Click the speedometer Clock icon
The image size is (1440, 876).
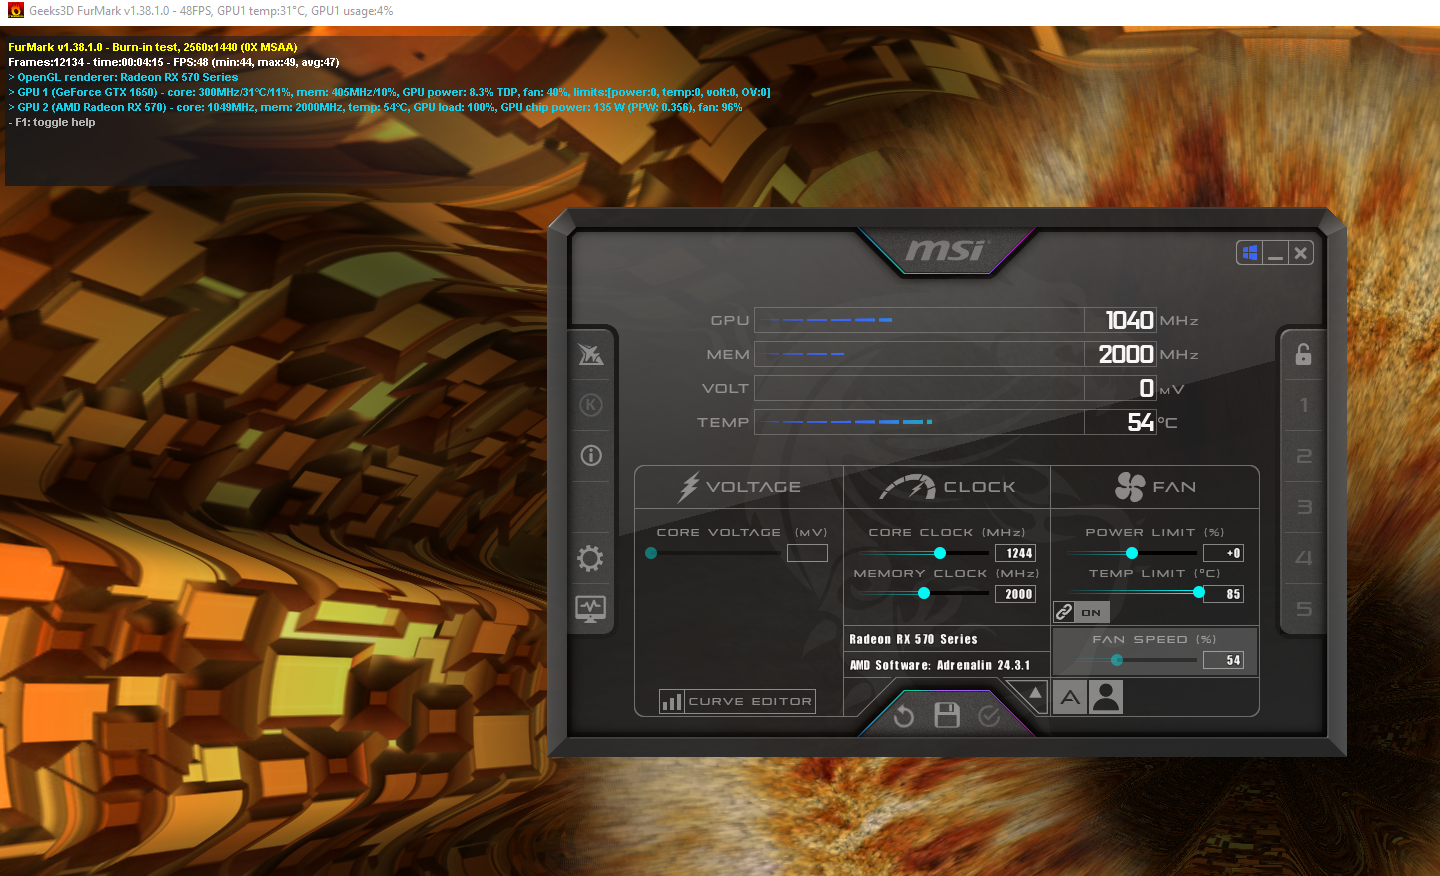[907, 487]
